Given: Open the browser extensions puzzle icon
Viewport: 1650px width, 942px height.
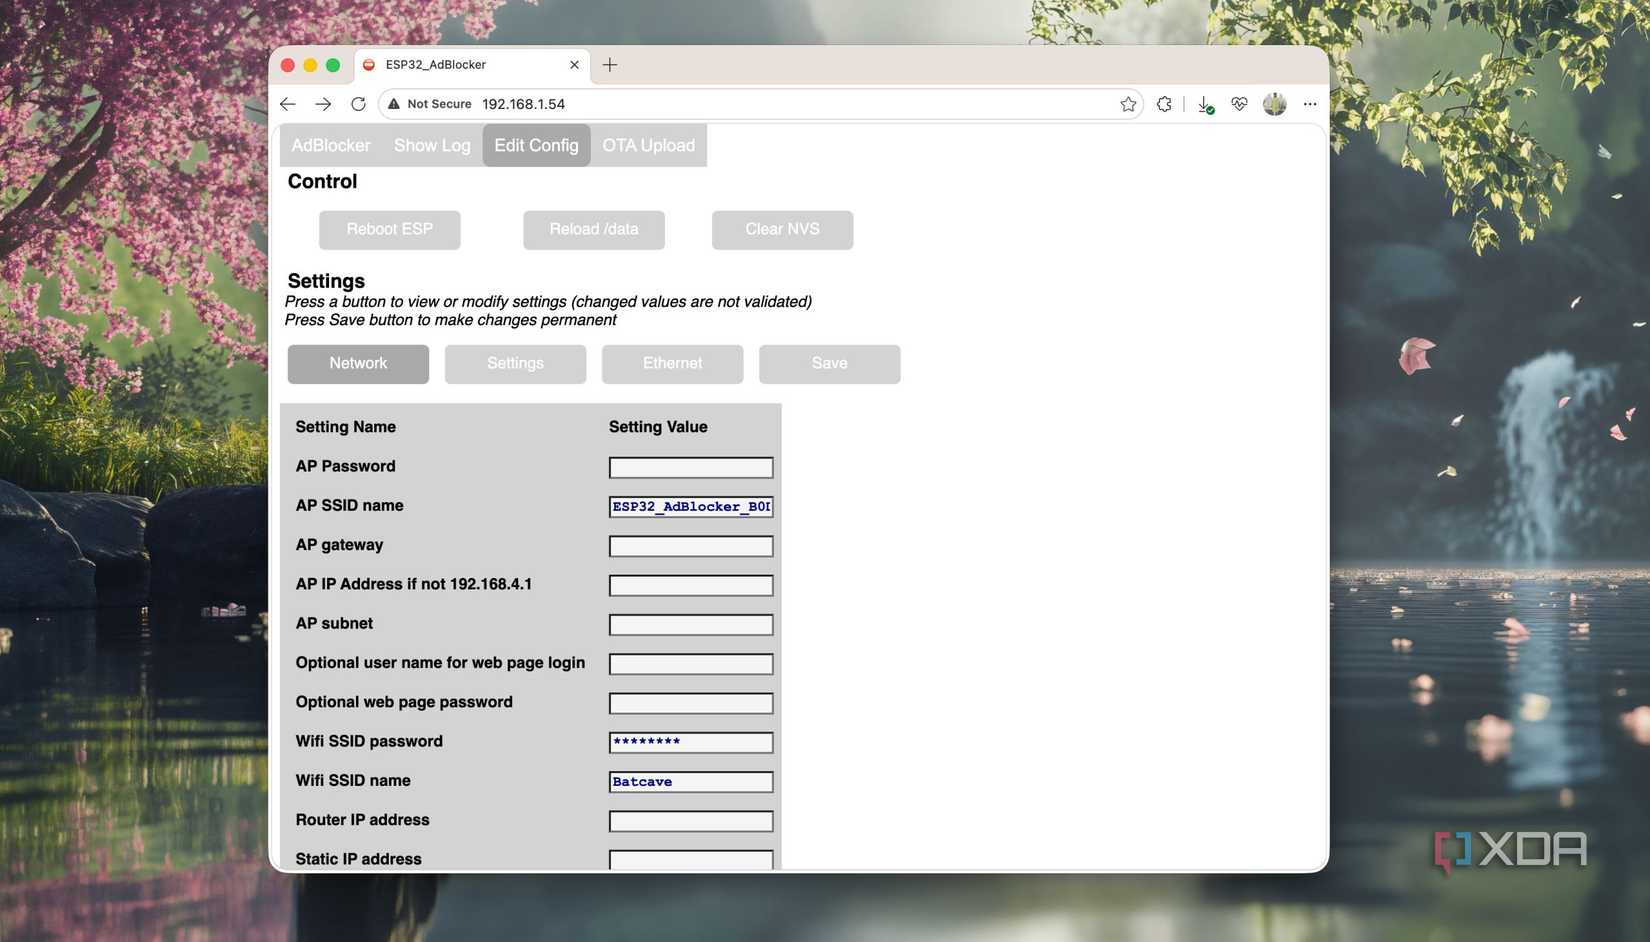Looking at the screenshot, I should point(1164,104).
